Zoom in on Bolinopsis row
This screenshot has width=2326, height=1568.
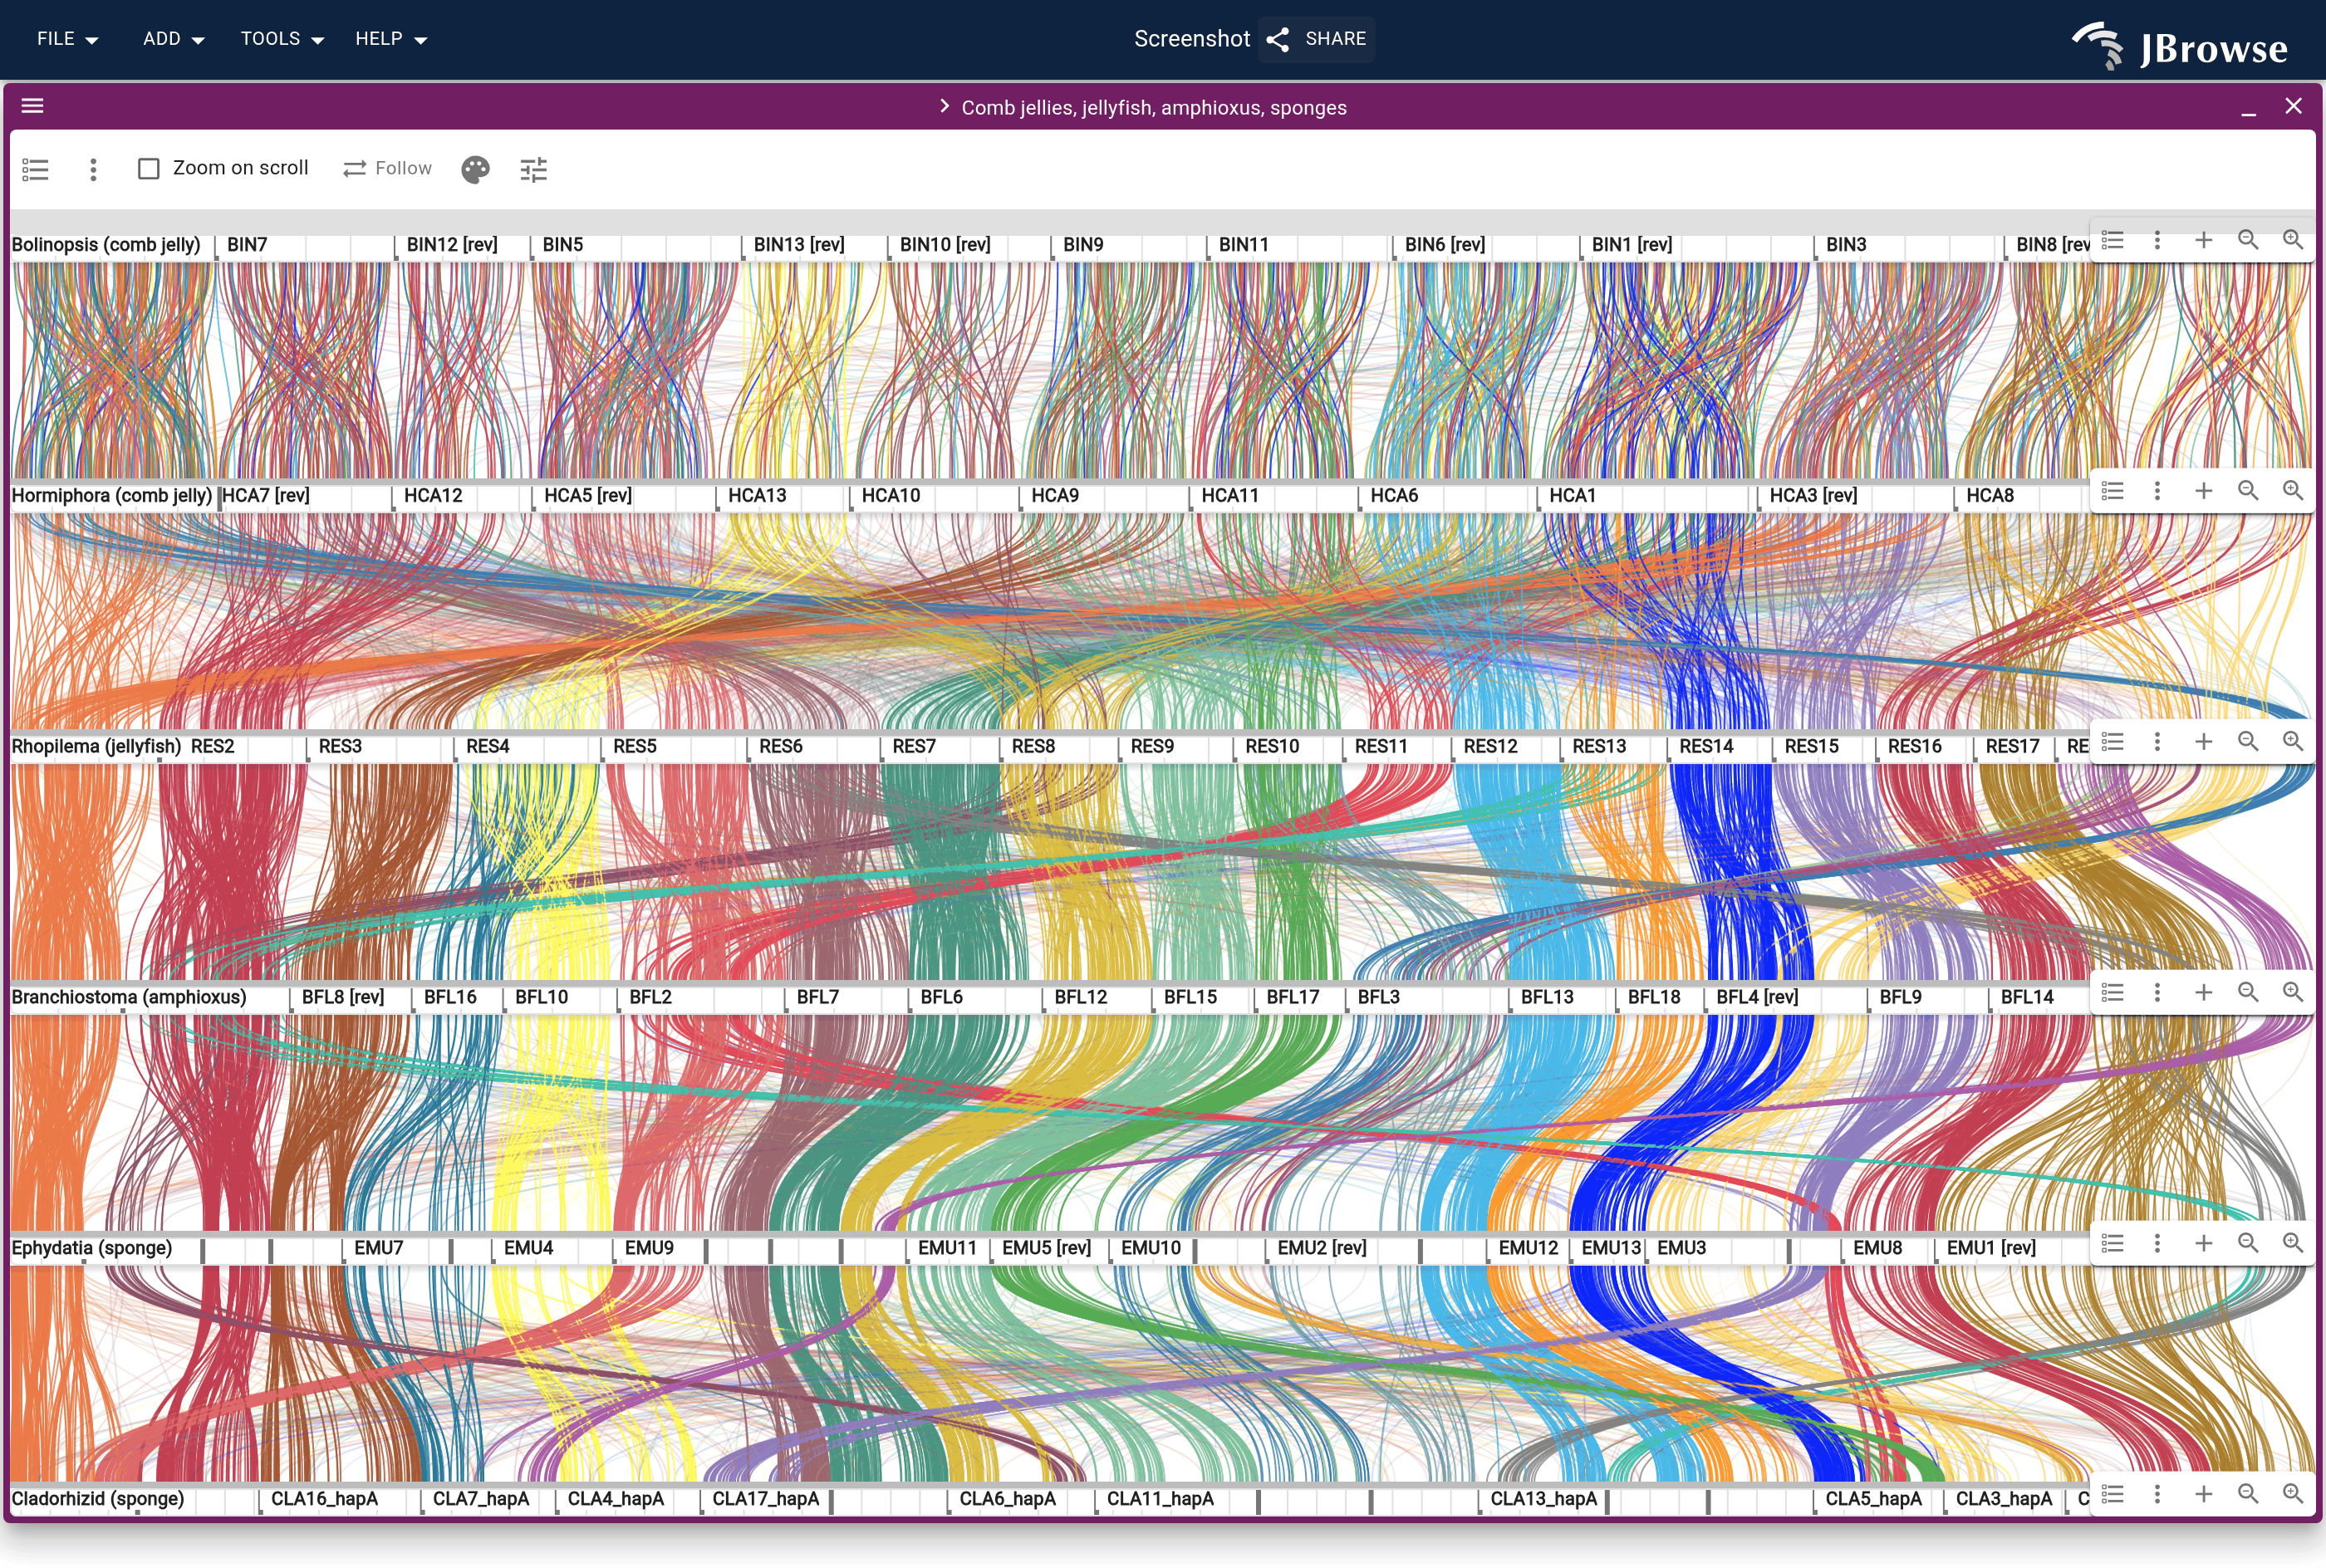click(x=2293, y=241)
